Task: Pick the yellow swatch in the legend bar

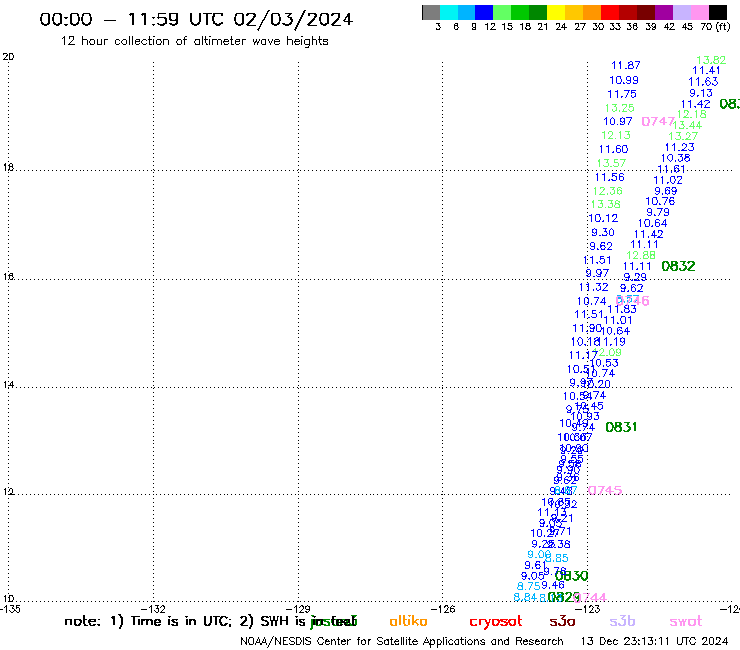Action: point(556,12)
